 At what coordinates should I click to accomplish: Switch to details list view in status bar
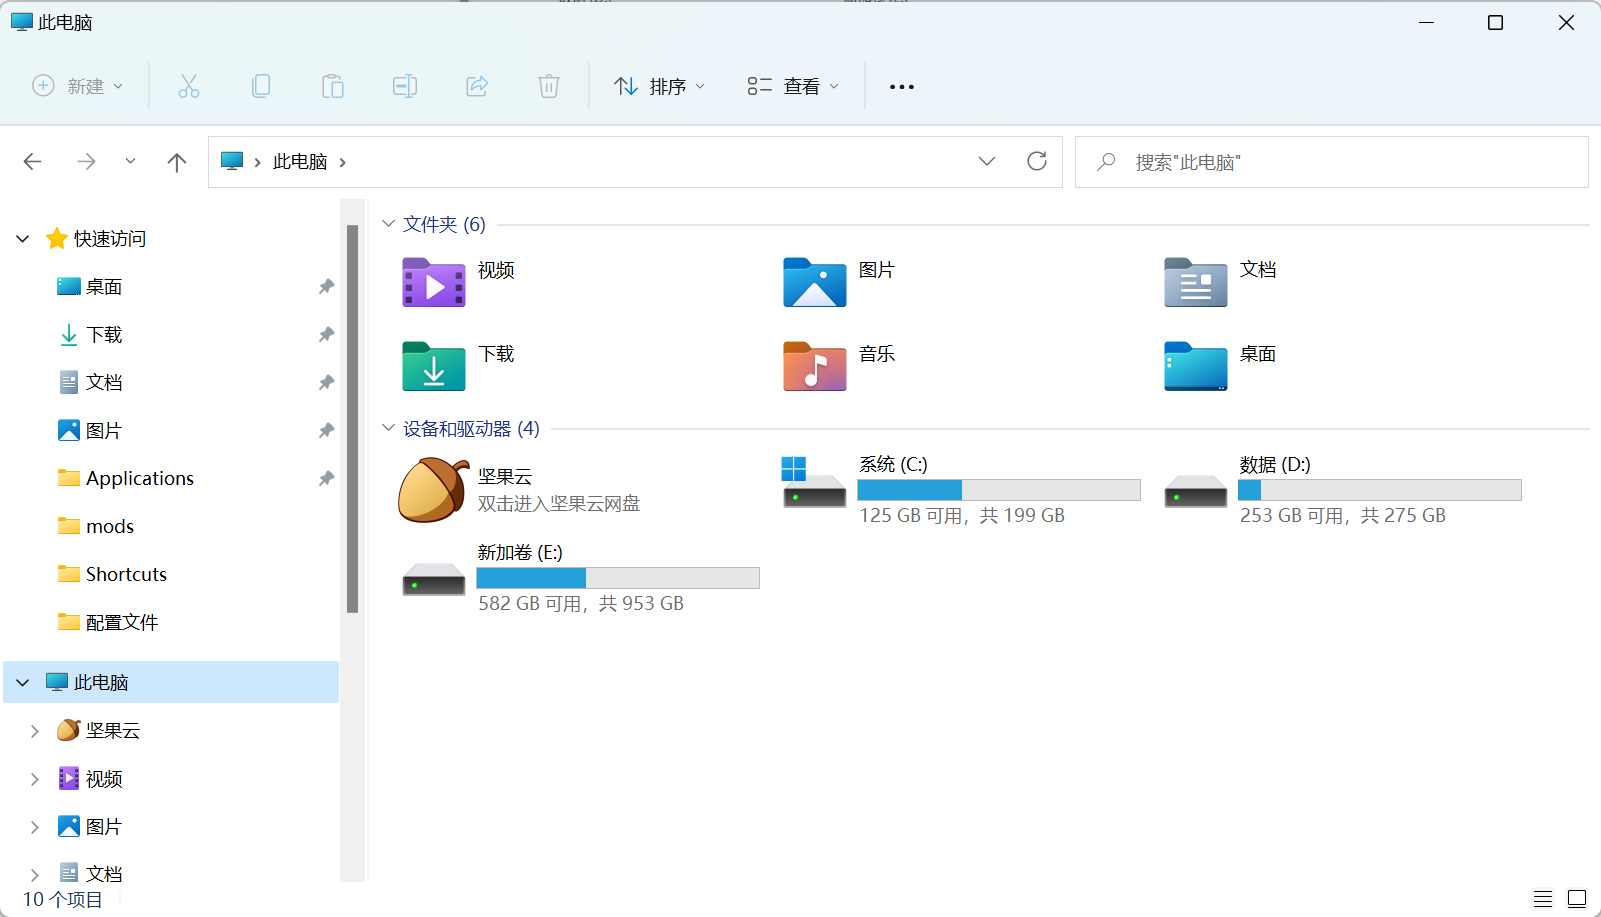pyautogui.click(x=1543, y=898)
